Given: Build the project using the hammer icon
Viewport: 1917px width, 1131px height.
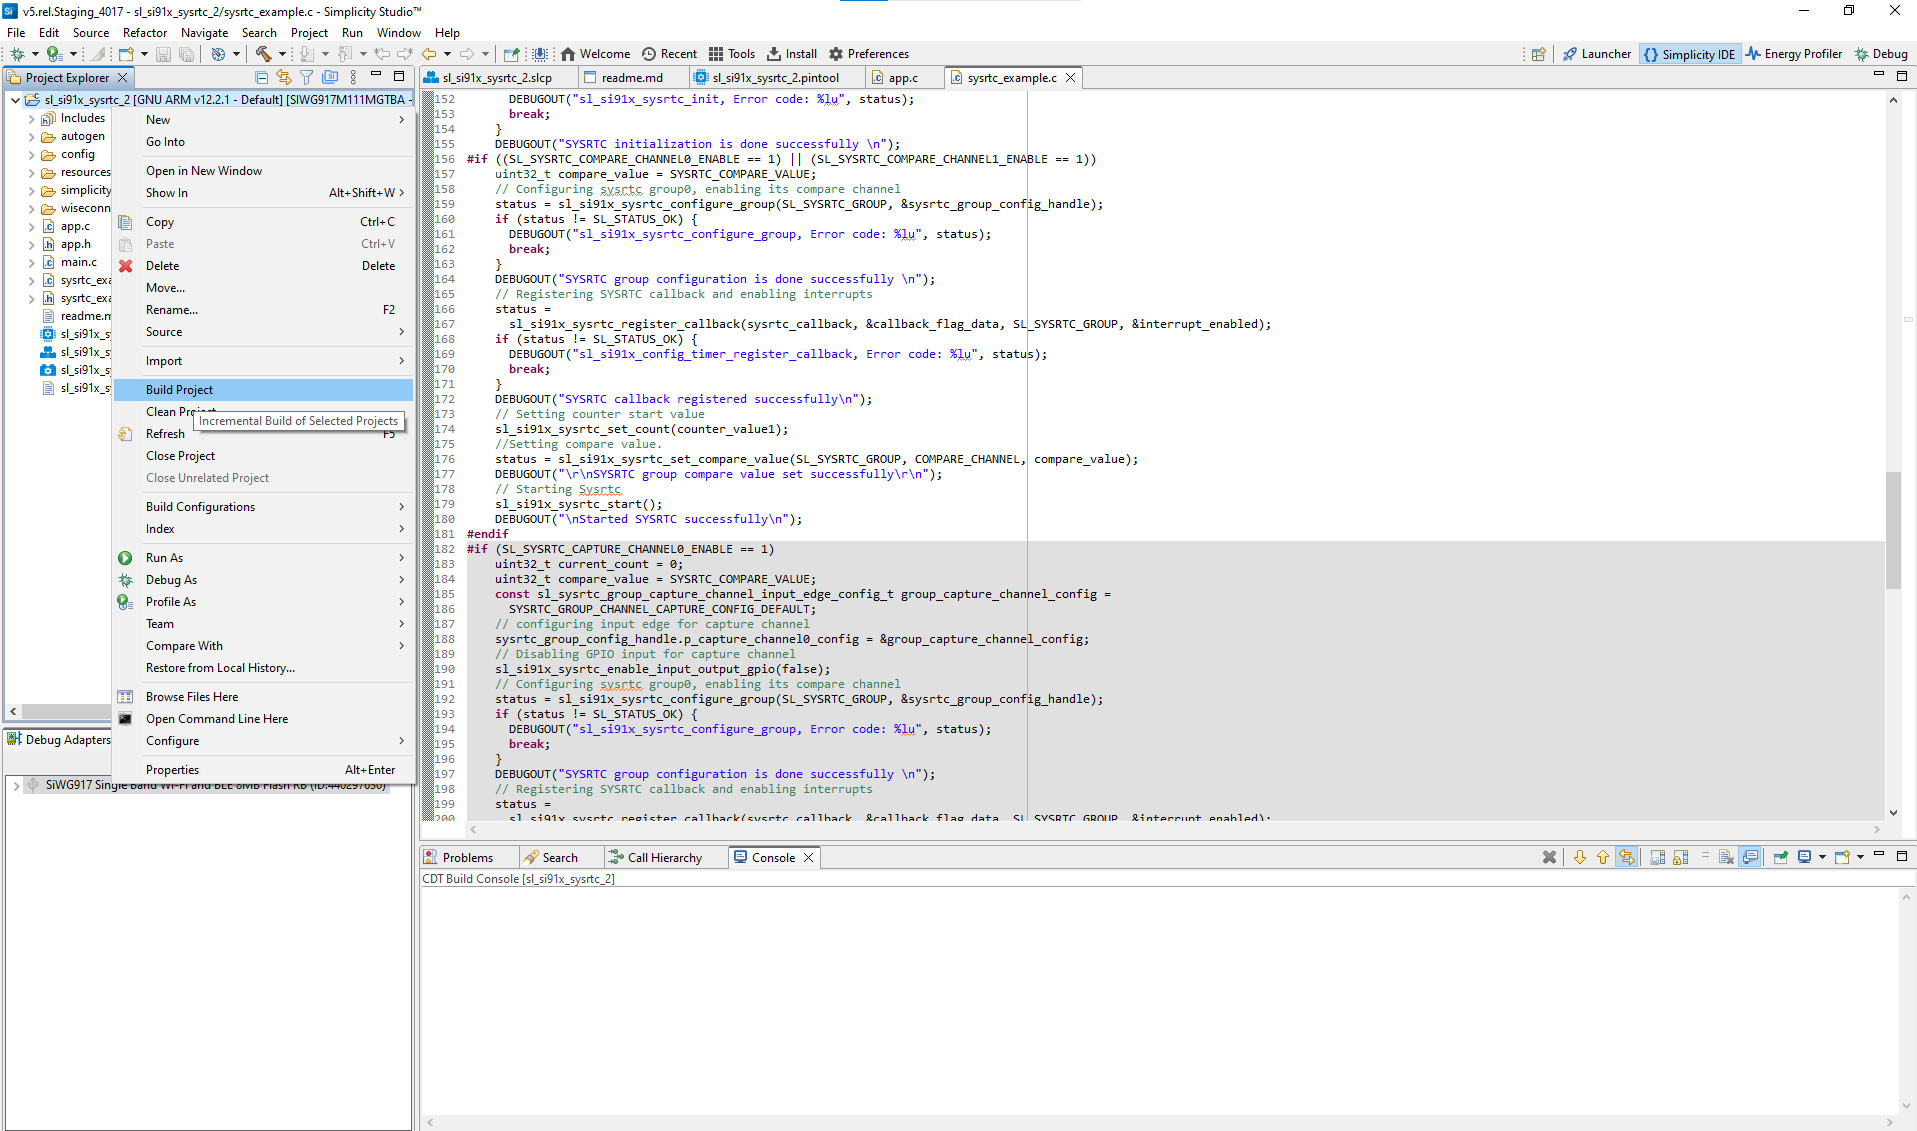Looking at the screenshot, I should pyautogui.click(x=265, y=54).
